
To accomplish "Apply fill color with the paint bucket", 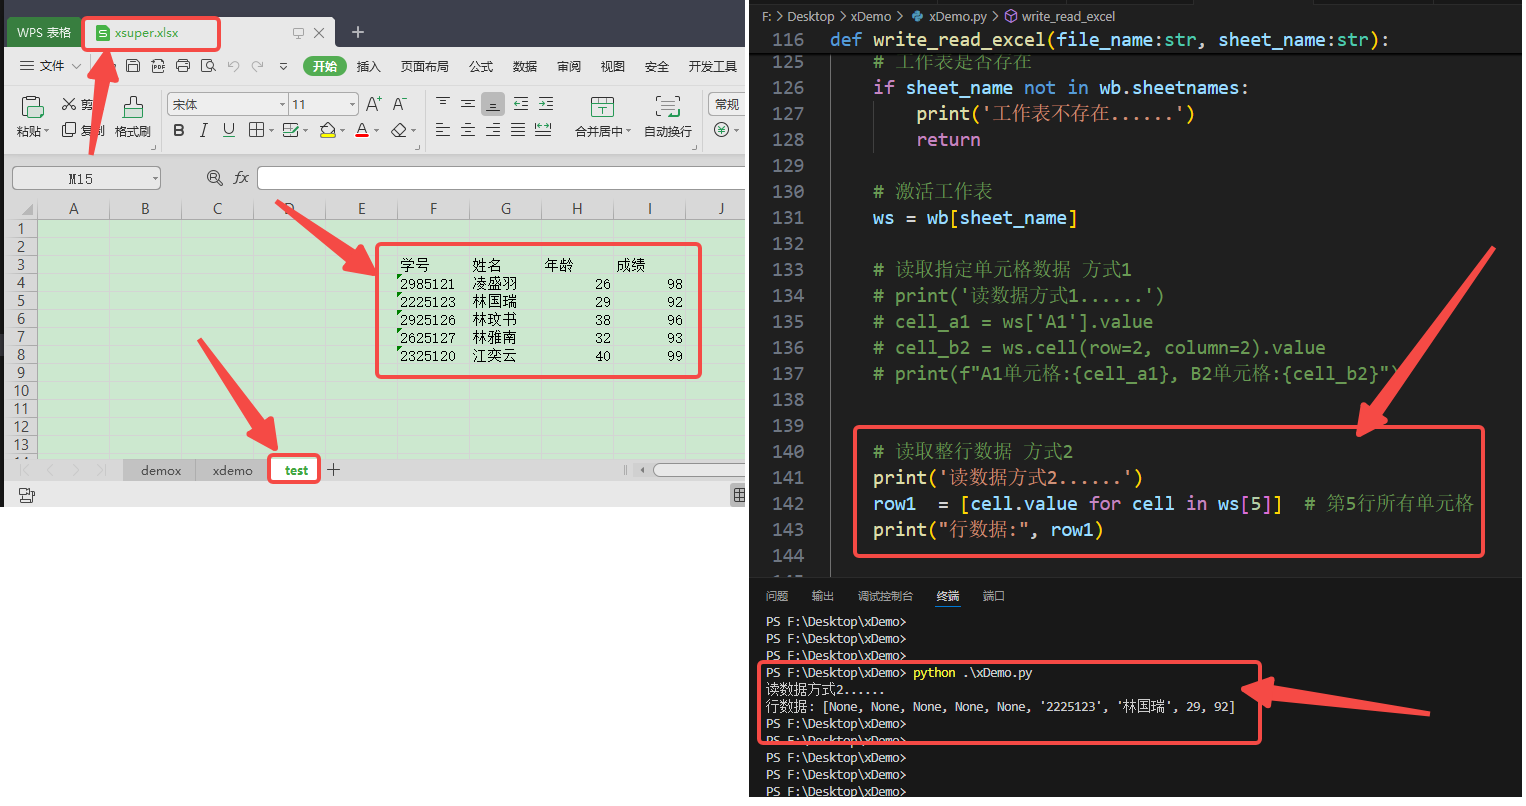I will point(327,130).
